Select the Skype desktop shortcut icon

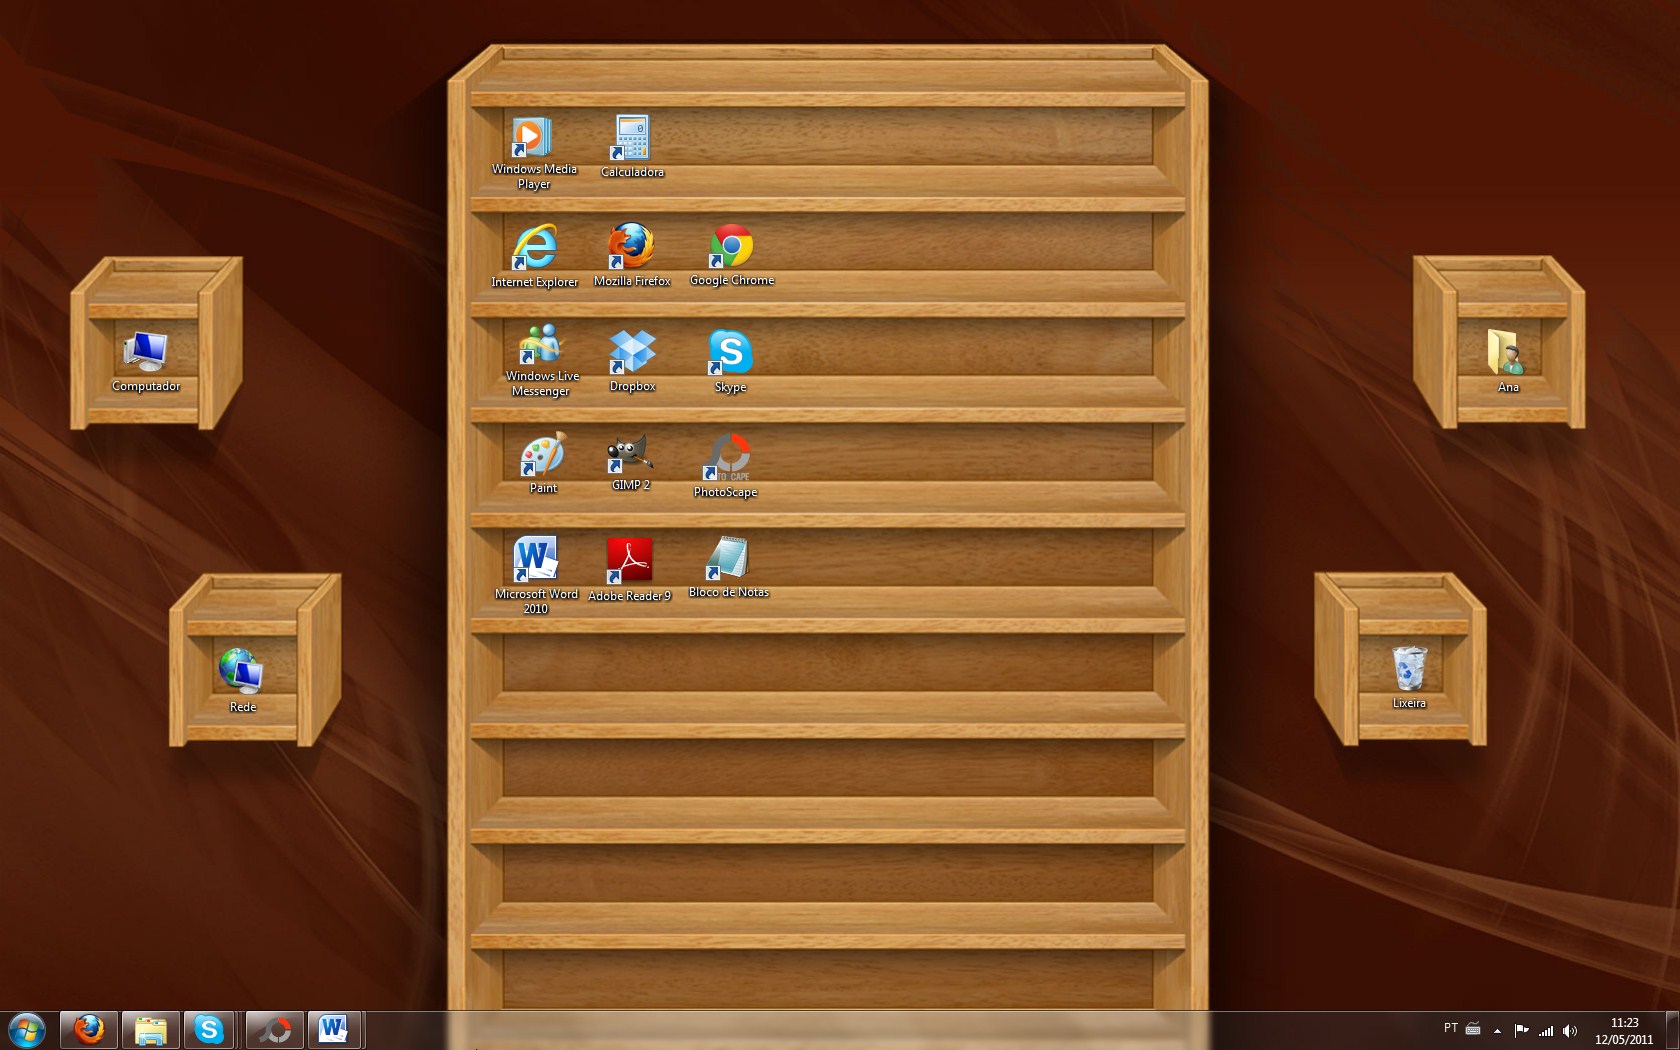[730, 361]
